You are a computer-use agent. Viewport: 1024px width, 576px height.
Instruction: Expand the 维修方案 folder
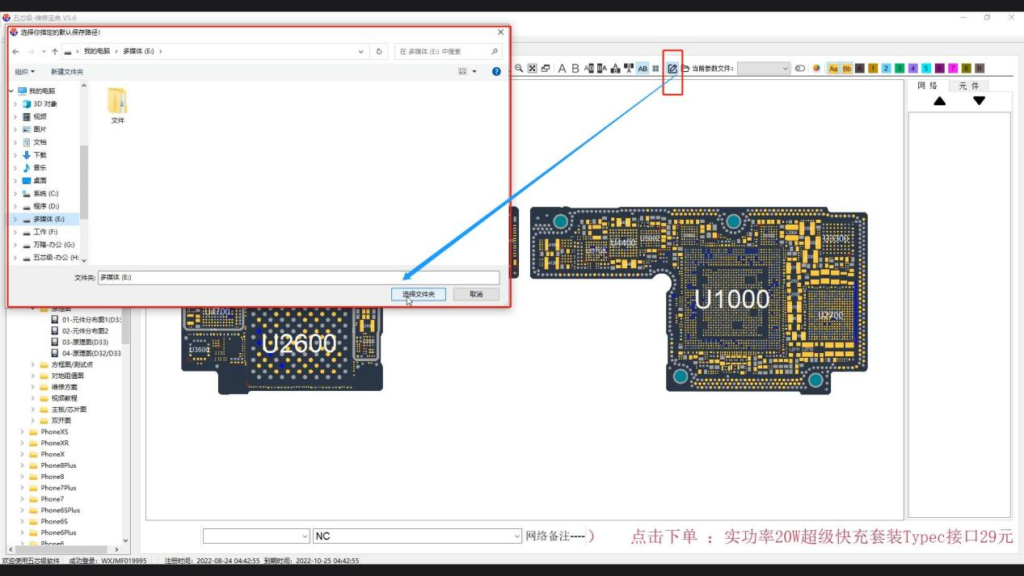(x=33, y=387)
